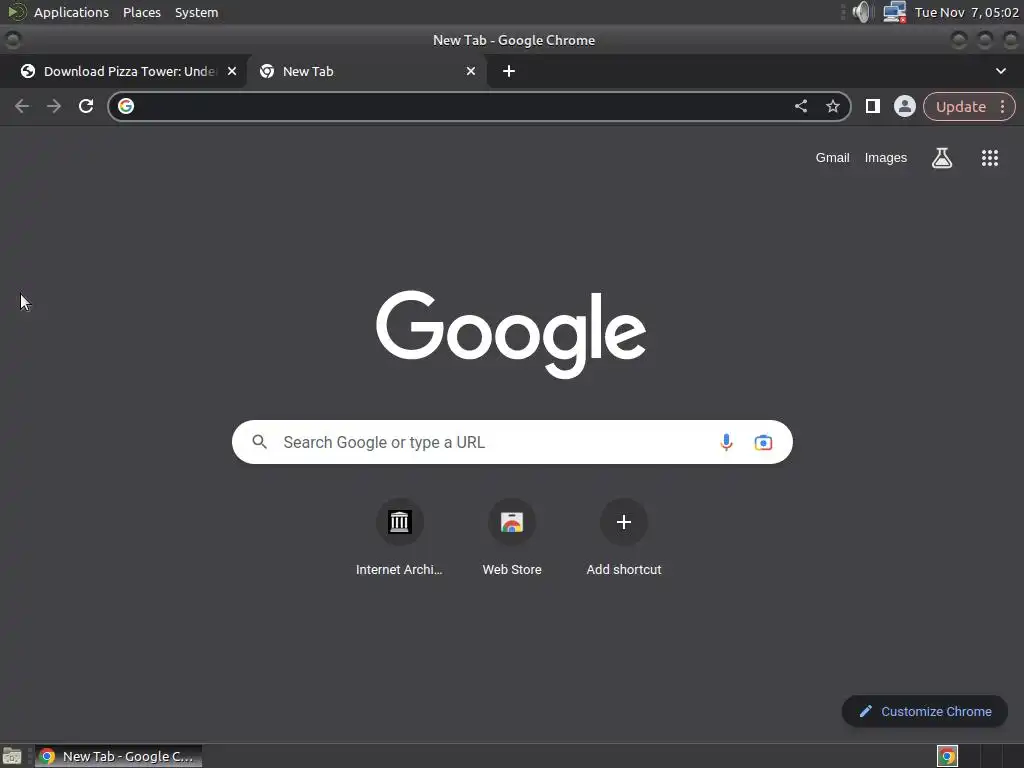Screen dimensions: 1024x768
Task: Click the Add shortcut plus tile
Action: [624, 539]
